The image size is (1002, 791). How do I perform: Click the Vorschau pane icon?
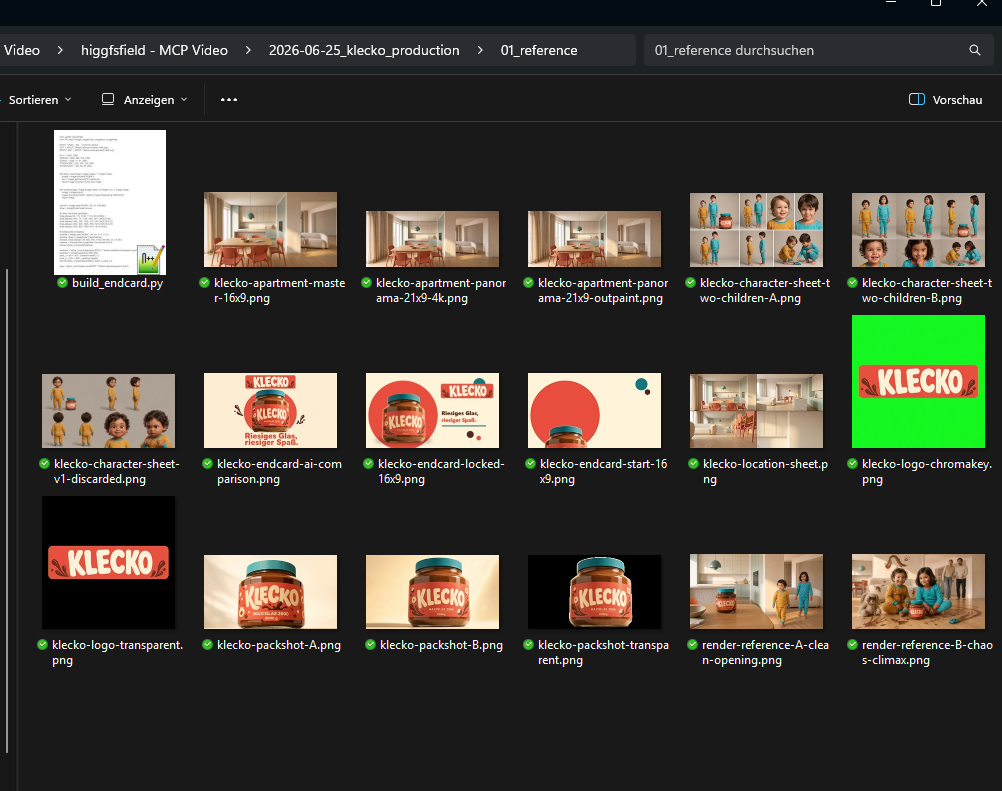pos(916,99)
